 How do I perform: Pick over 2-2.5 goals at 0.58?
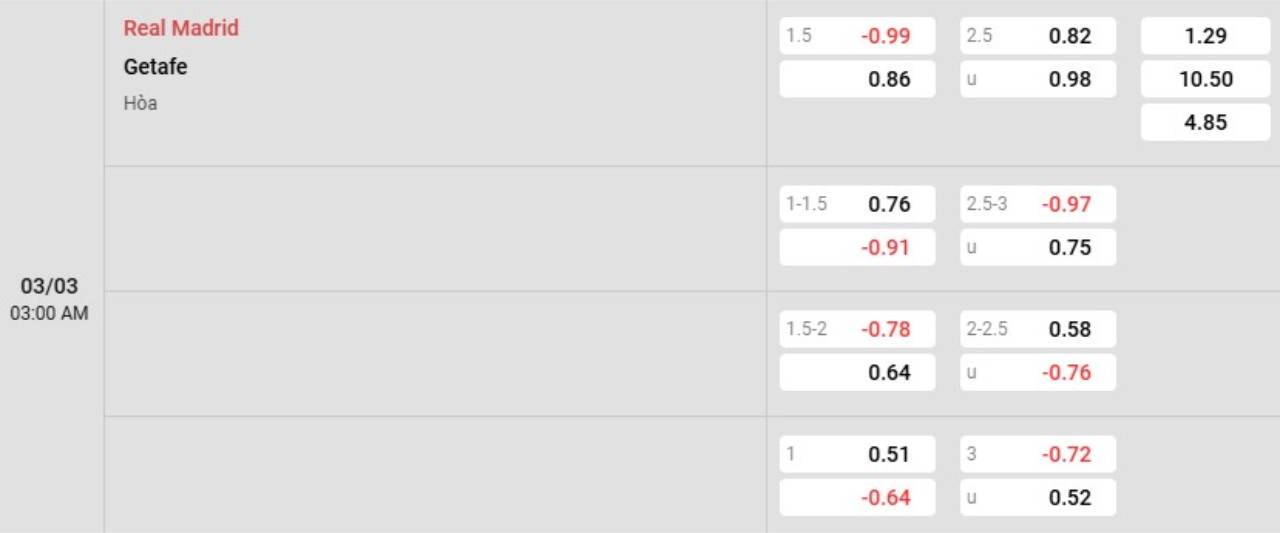pos(1038,329)
